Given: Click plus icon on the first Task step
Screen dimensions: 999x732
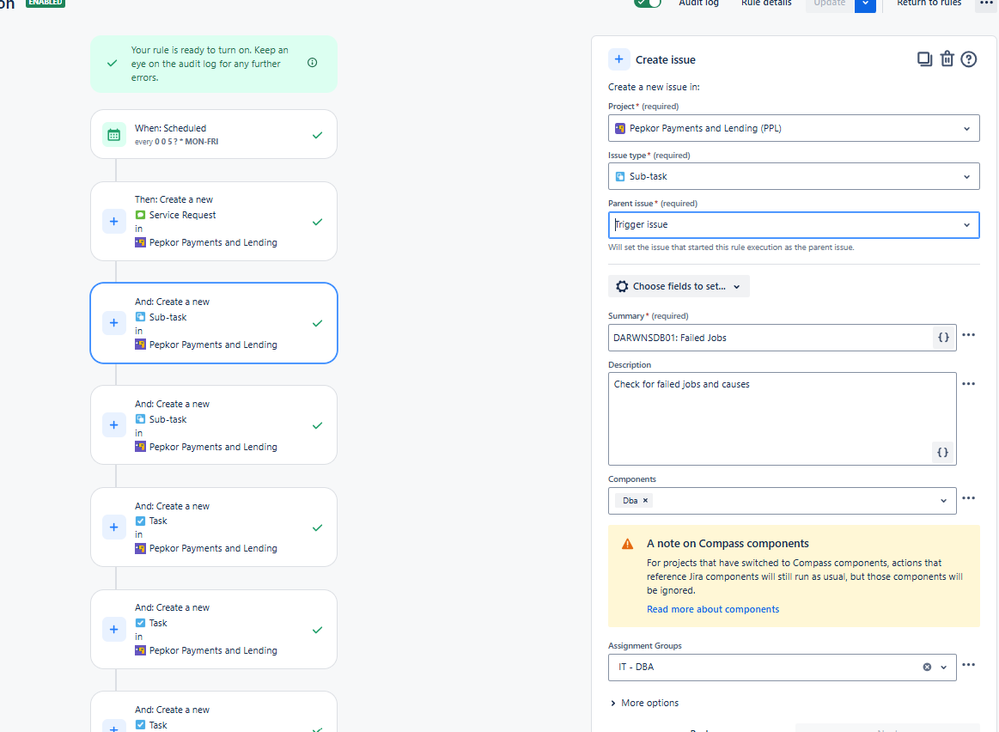Looking at the screenshot, I should pyautogui.click(x=114, y=527).
